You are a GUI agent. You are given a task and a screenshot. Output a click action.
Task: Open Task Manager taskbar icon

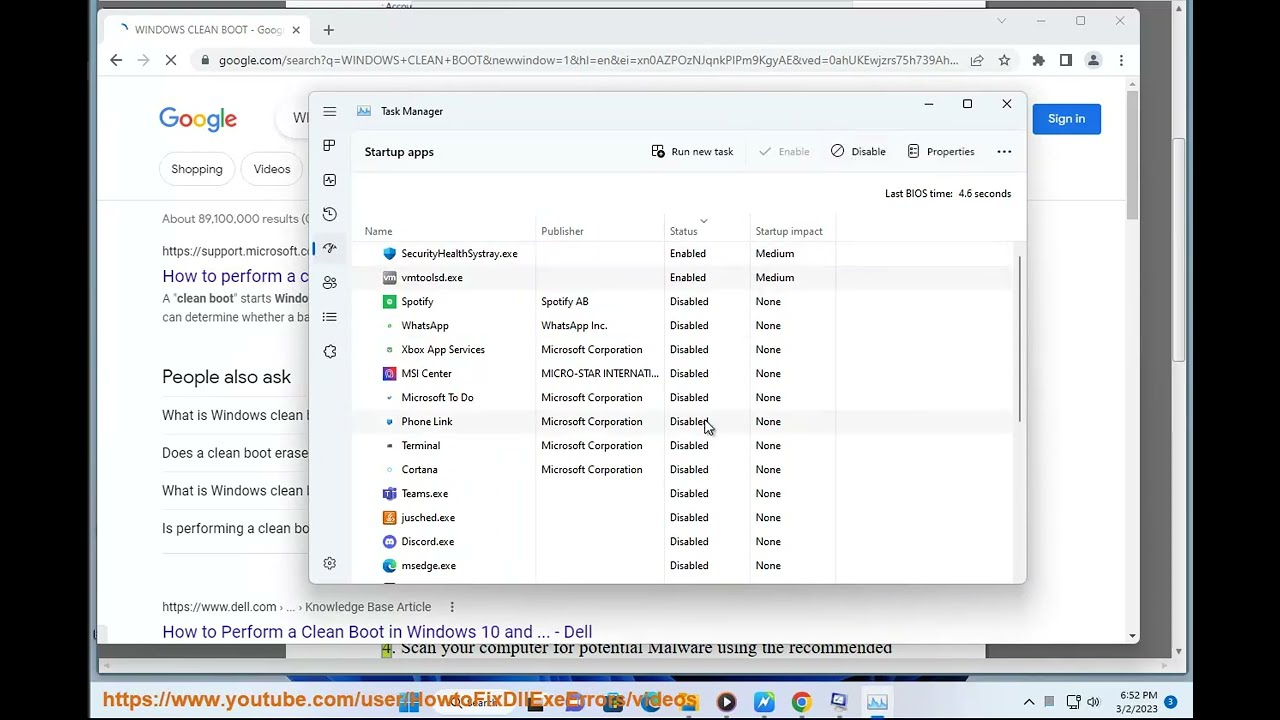coord(877,702)
